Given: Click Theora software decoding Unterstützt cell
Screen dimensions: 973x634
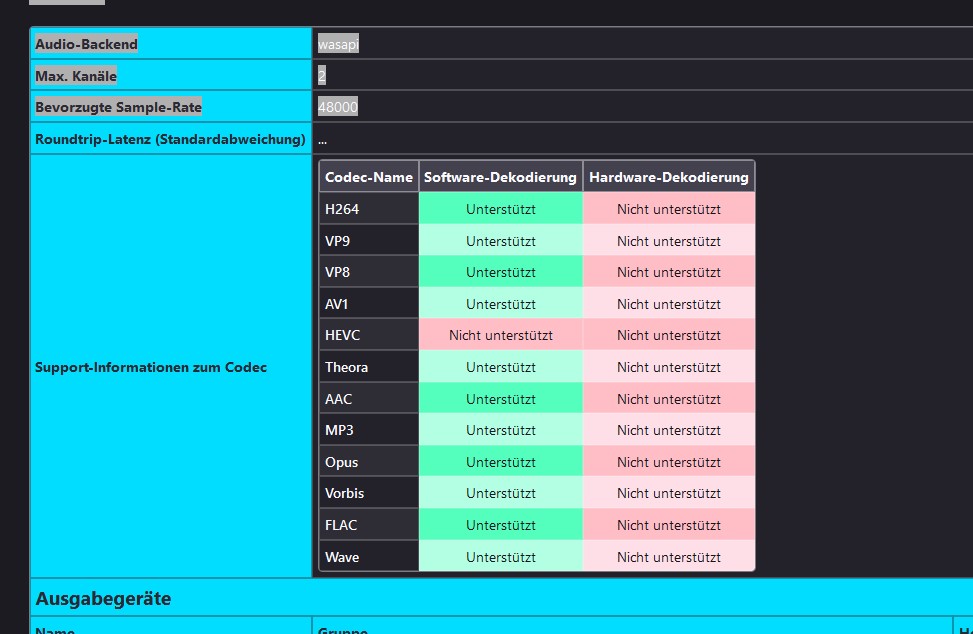Looking at the screenshot, I should [x=501, y=367].
